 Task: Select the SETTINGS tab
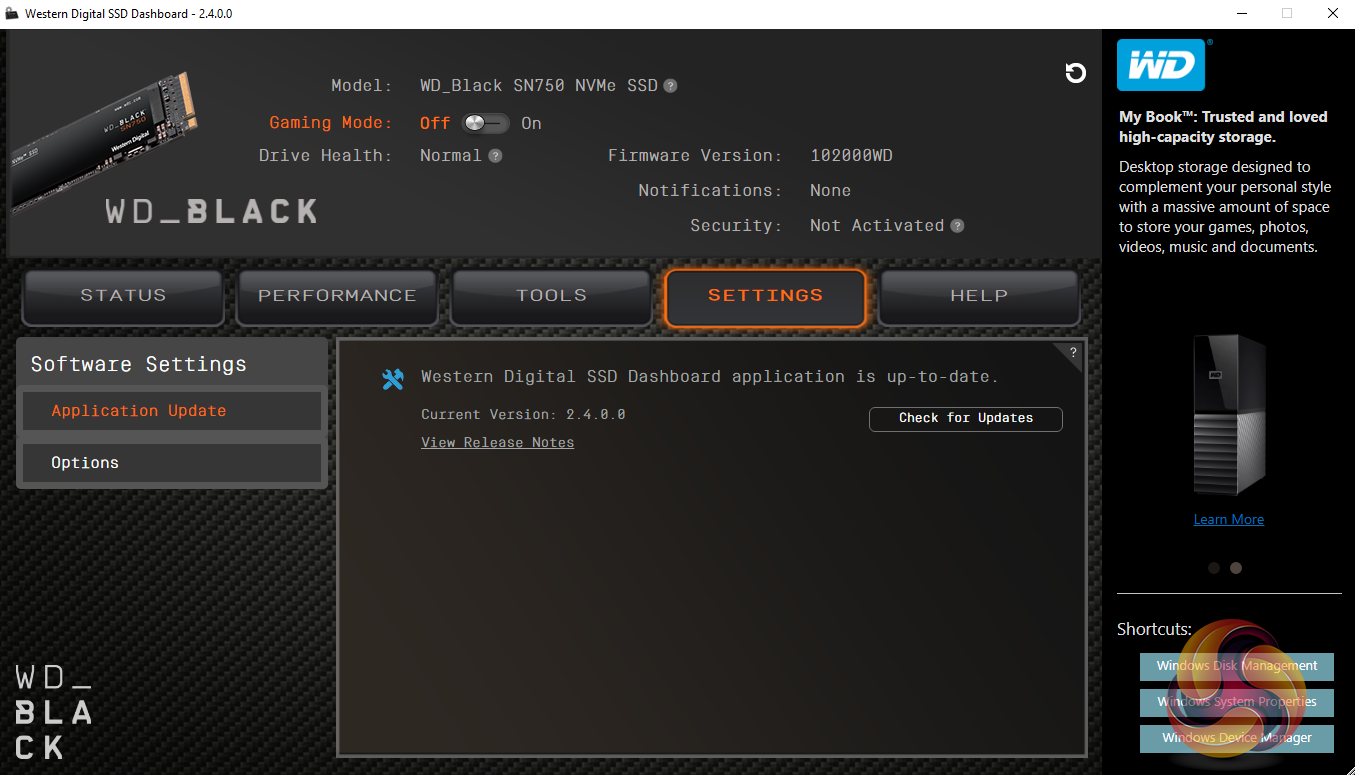pos(765,296)
